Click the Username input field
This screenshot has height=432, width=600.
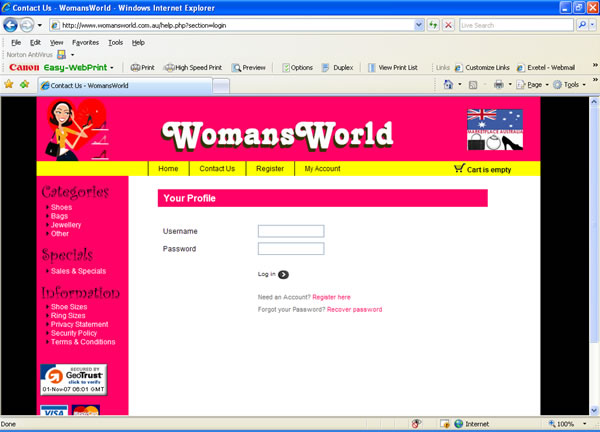290,231
